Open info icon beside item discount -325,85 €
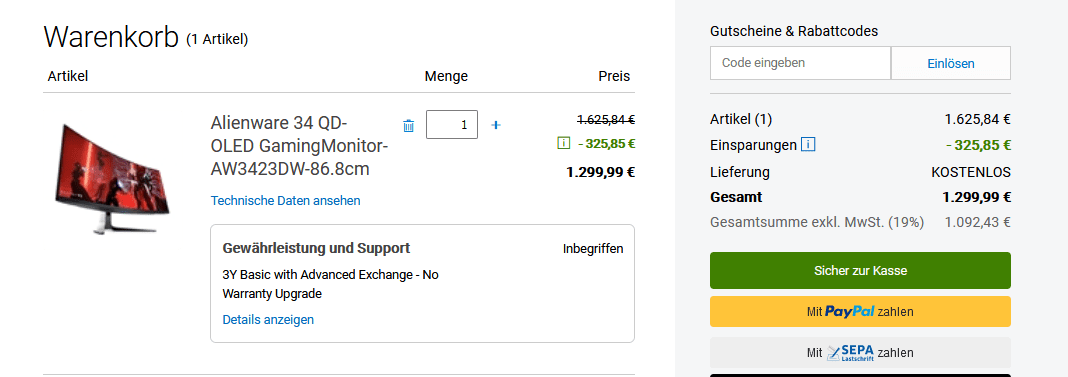This screenshot has height=377, width=1068. pos(563,143)
